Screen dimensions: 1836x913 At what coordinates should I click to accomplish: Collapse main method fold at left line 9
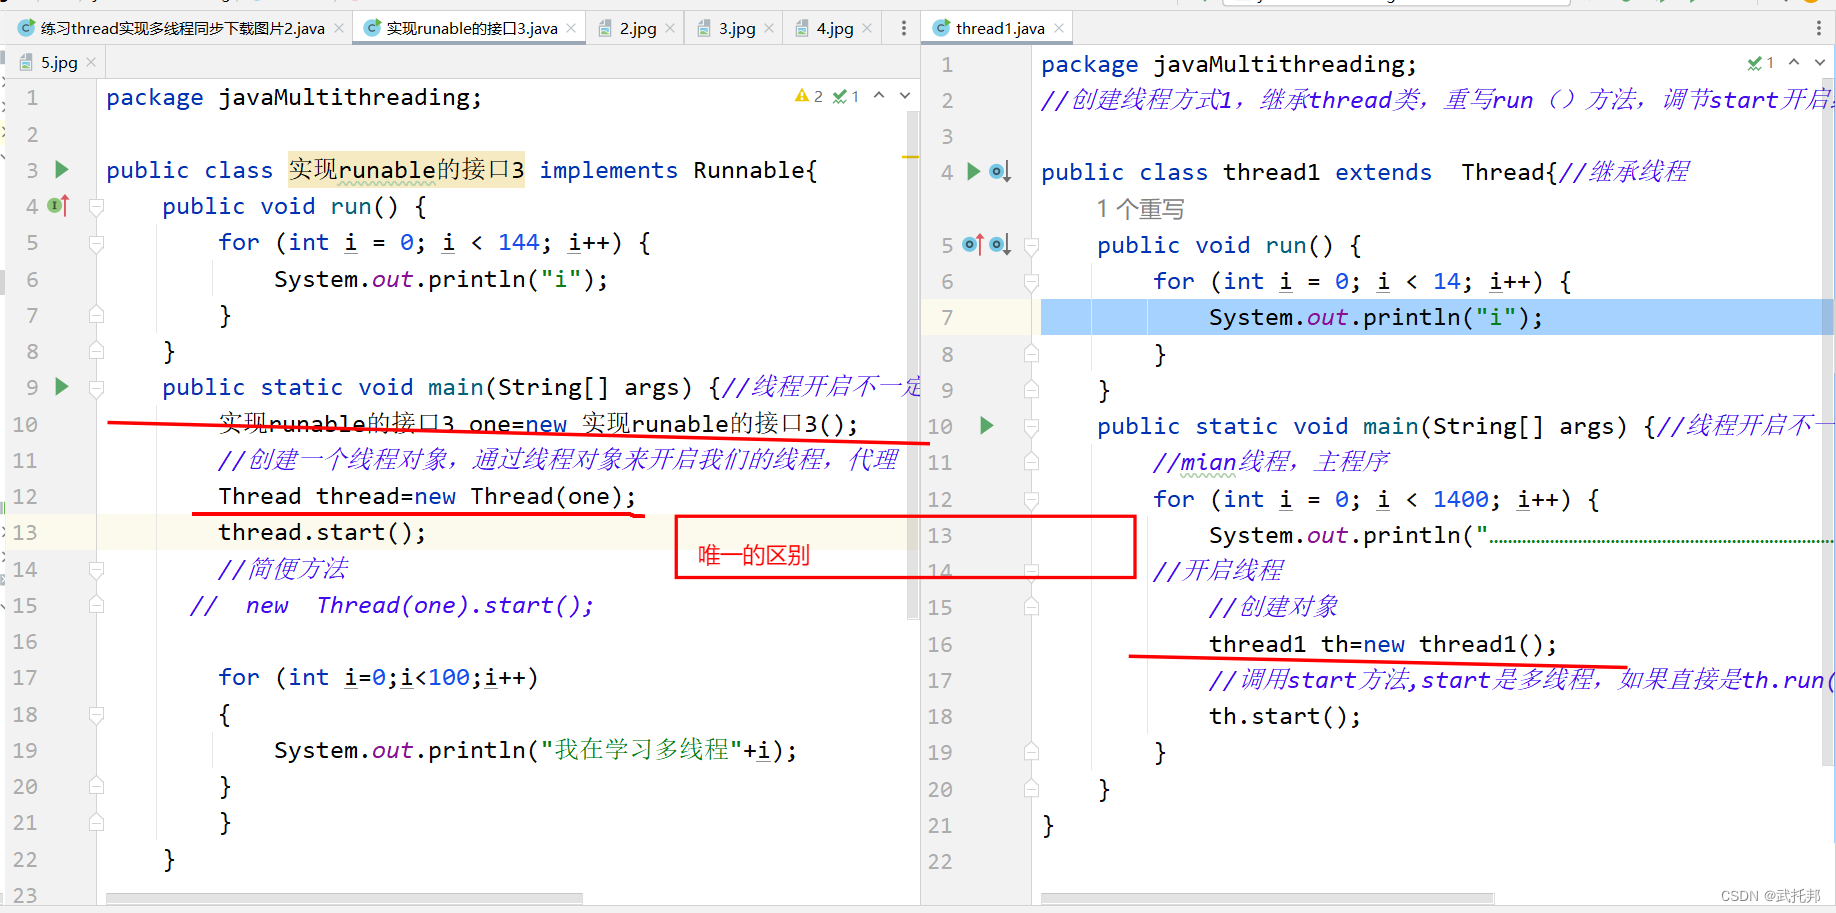pos(96,387)
